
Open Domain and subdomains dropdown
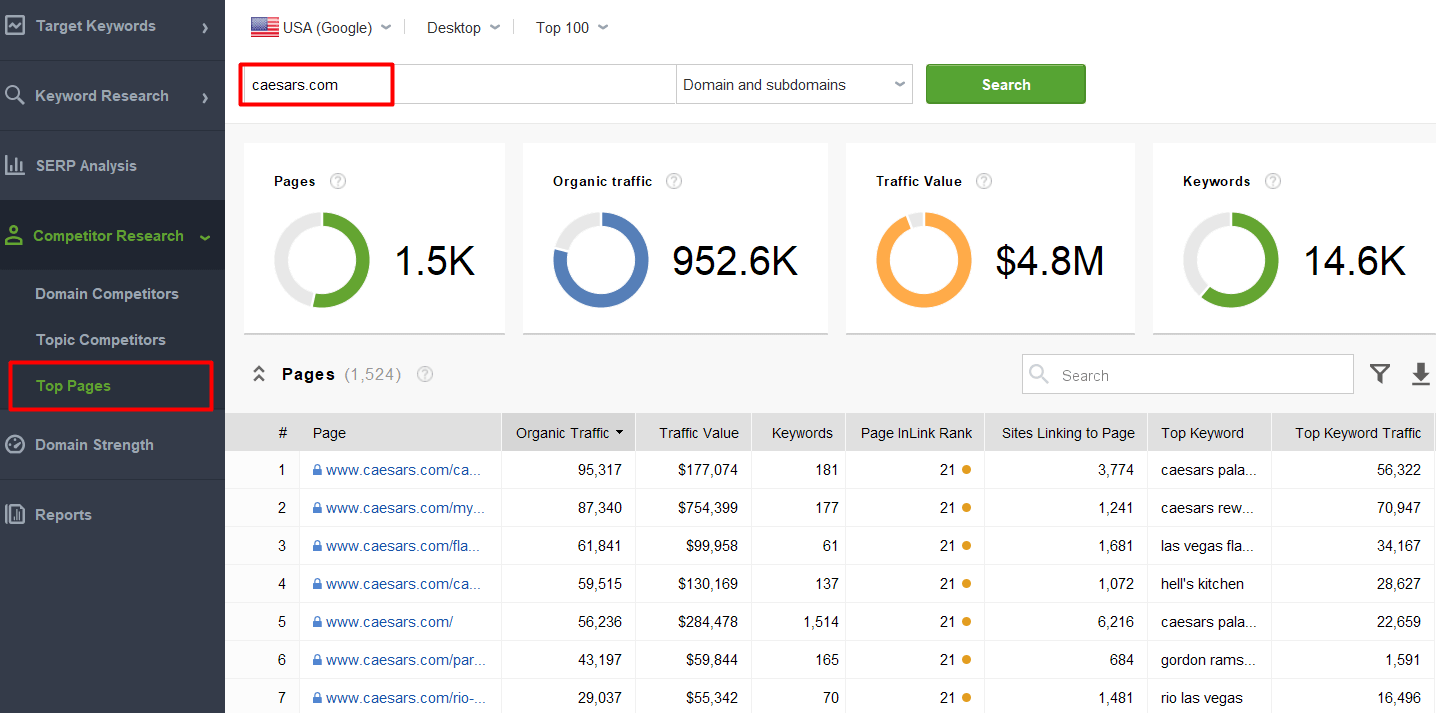point(794,84)
